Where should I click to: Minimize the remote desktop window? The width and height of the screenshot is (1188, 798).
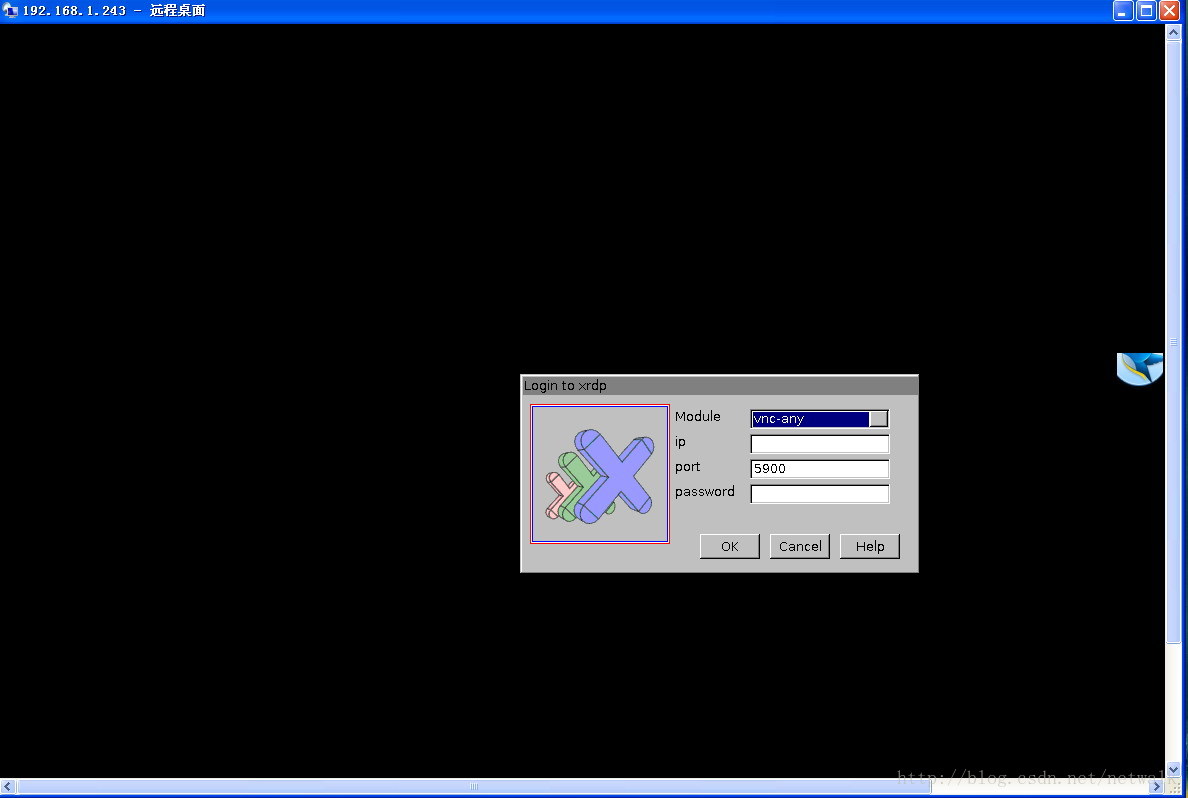pos(1123,11)
